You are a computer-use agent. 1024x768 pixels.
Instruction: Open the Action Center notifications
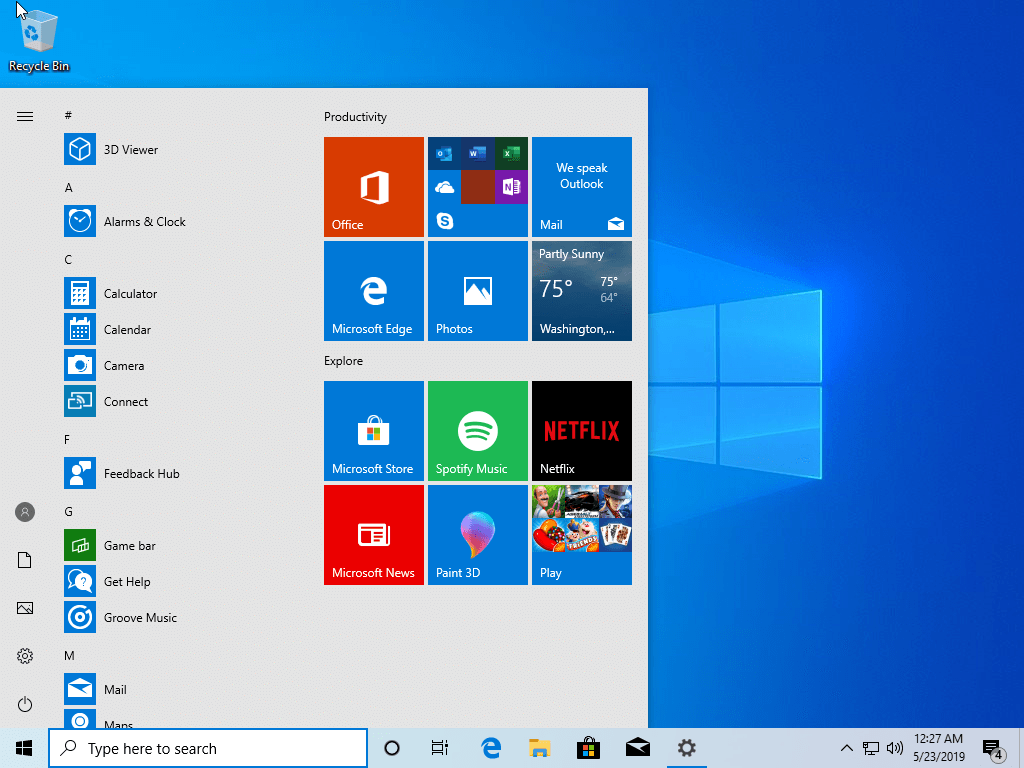pos(993,749)
